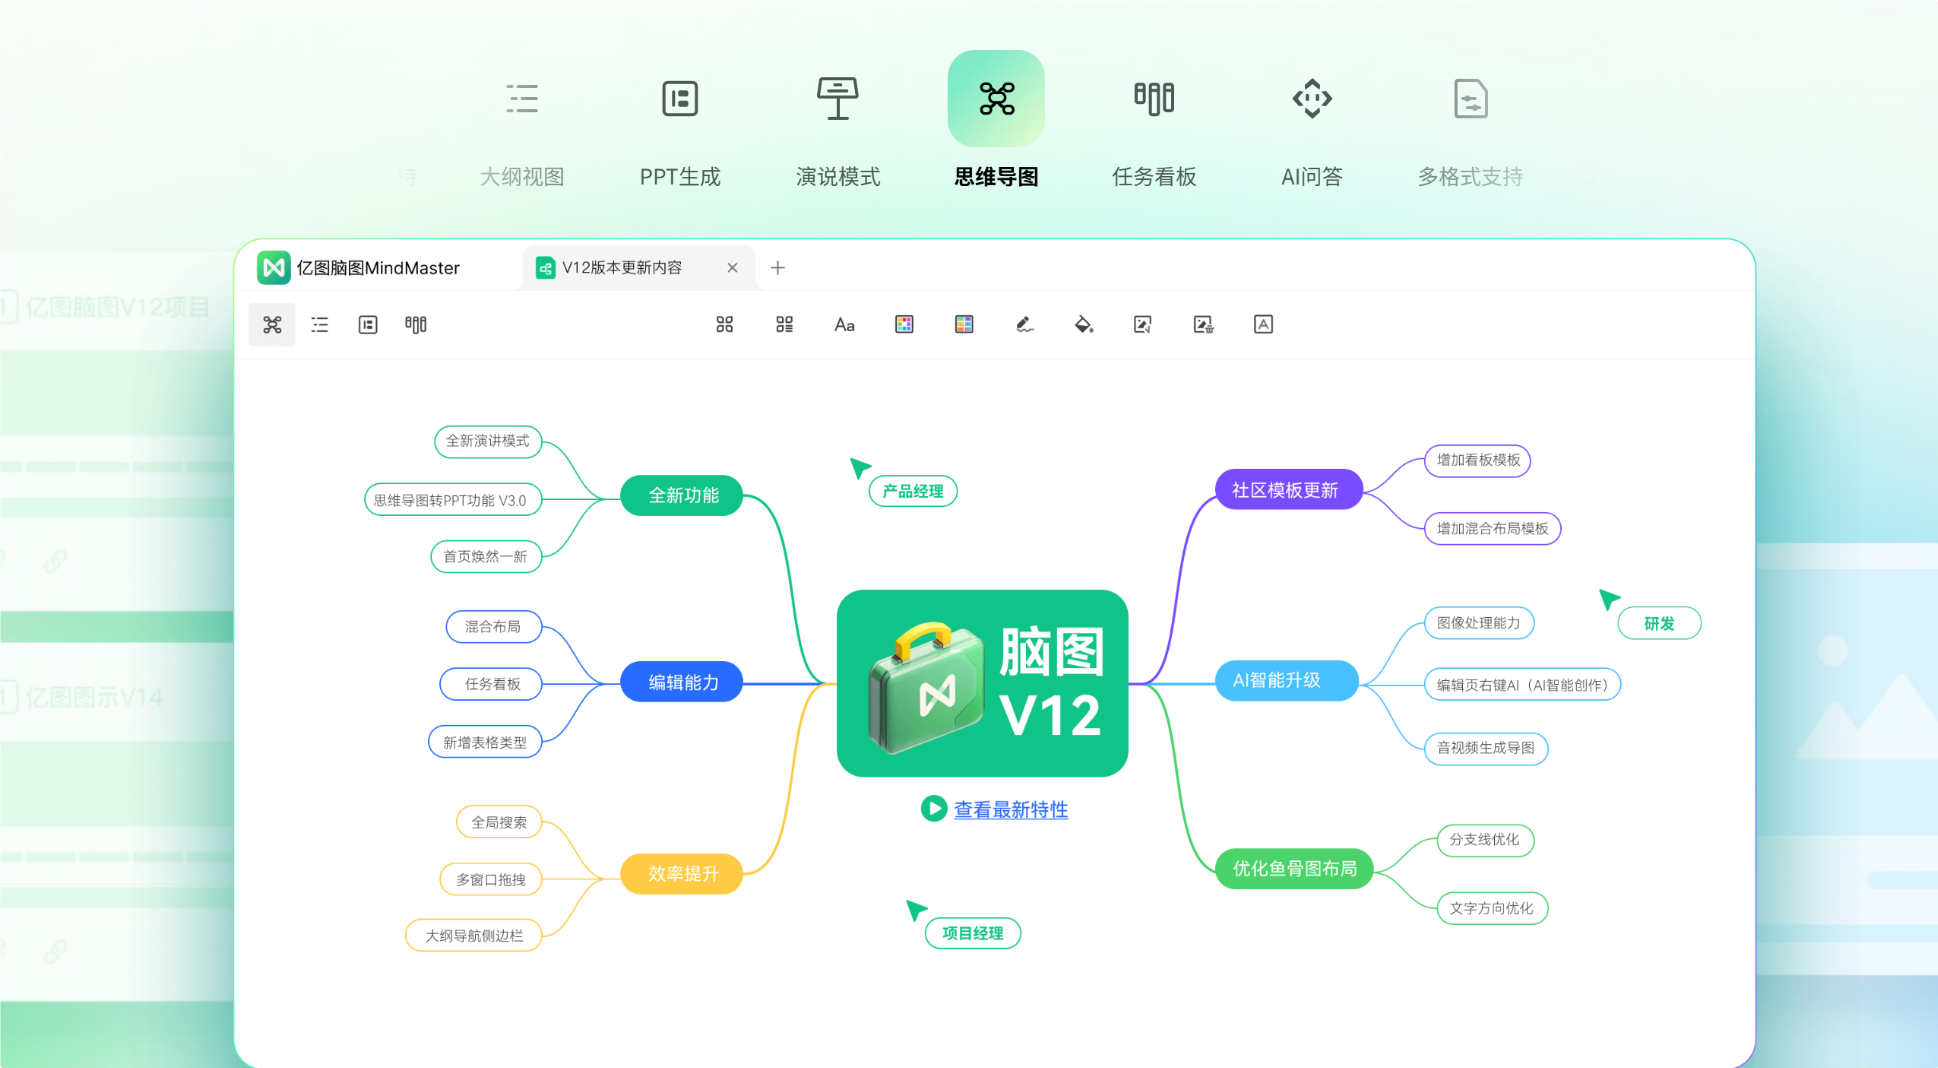This screenshot has width=1938, height=1068.
Task: Open the PPT生成 feature icon
Action: [x=680, y=98]
